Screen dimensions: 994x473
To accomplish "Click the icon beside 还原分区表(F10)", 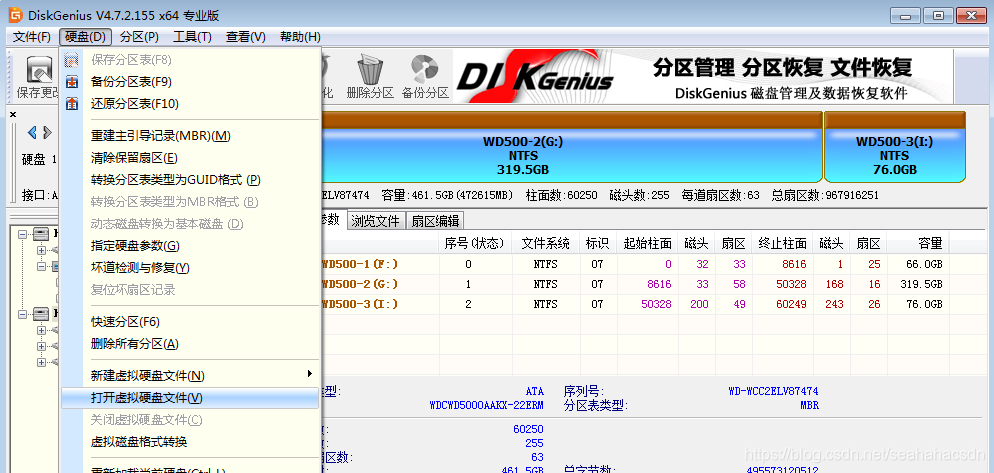I will [x=72, y=103].
